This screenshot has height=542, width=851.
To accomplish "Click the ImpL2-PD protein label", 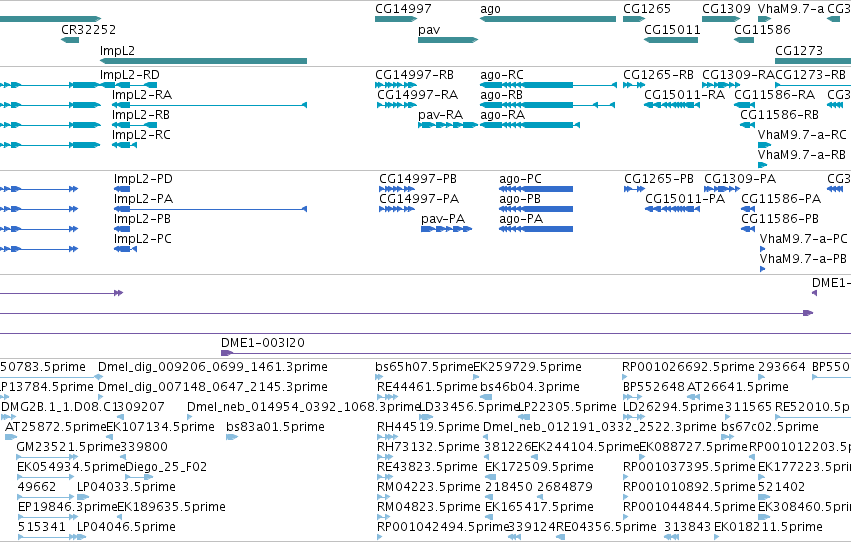I will 143,179.
